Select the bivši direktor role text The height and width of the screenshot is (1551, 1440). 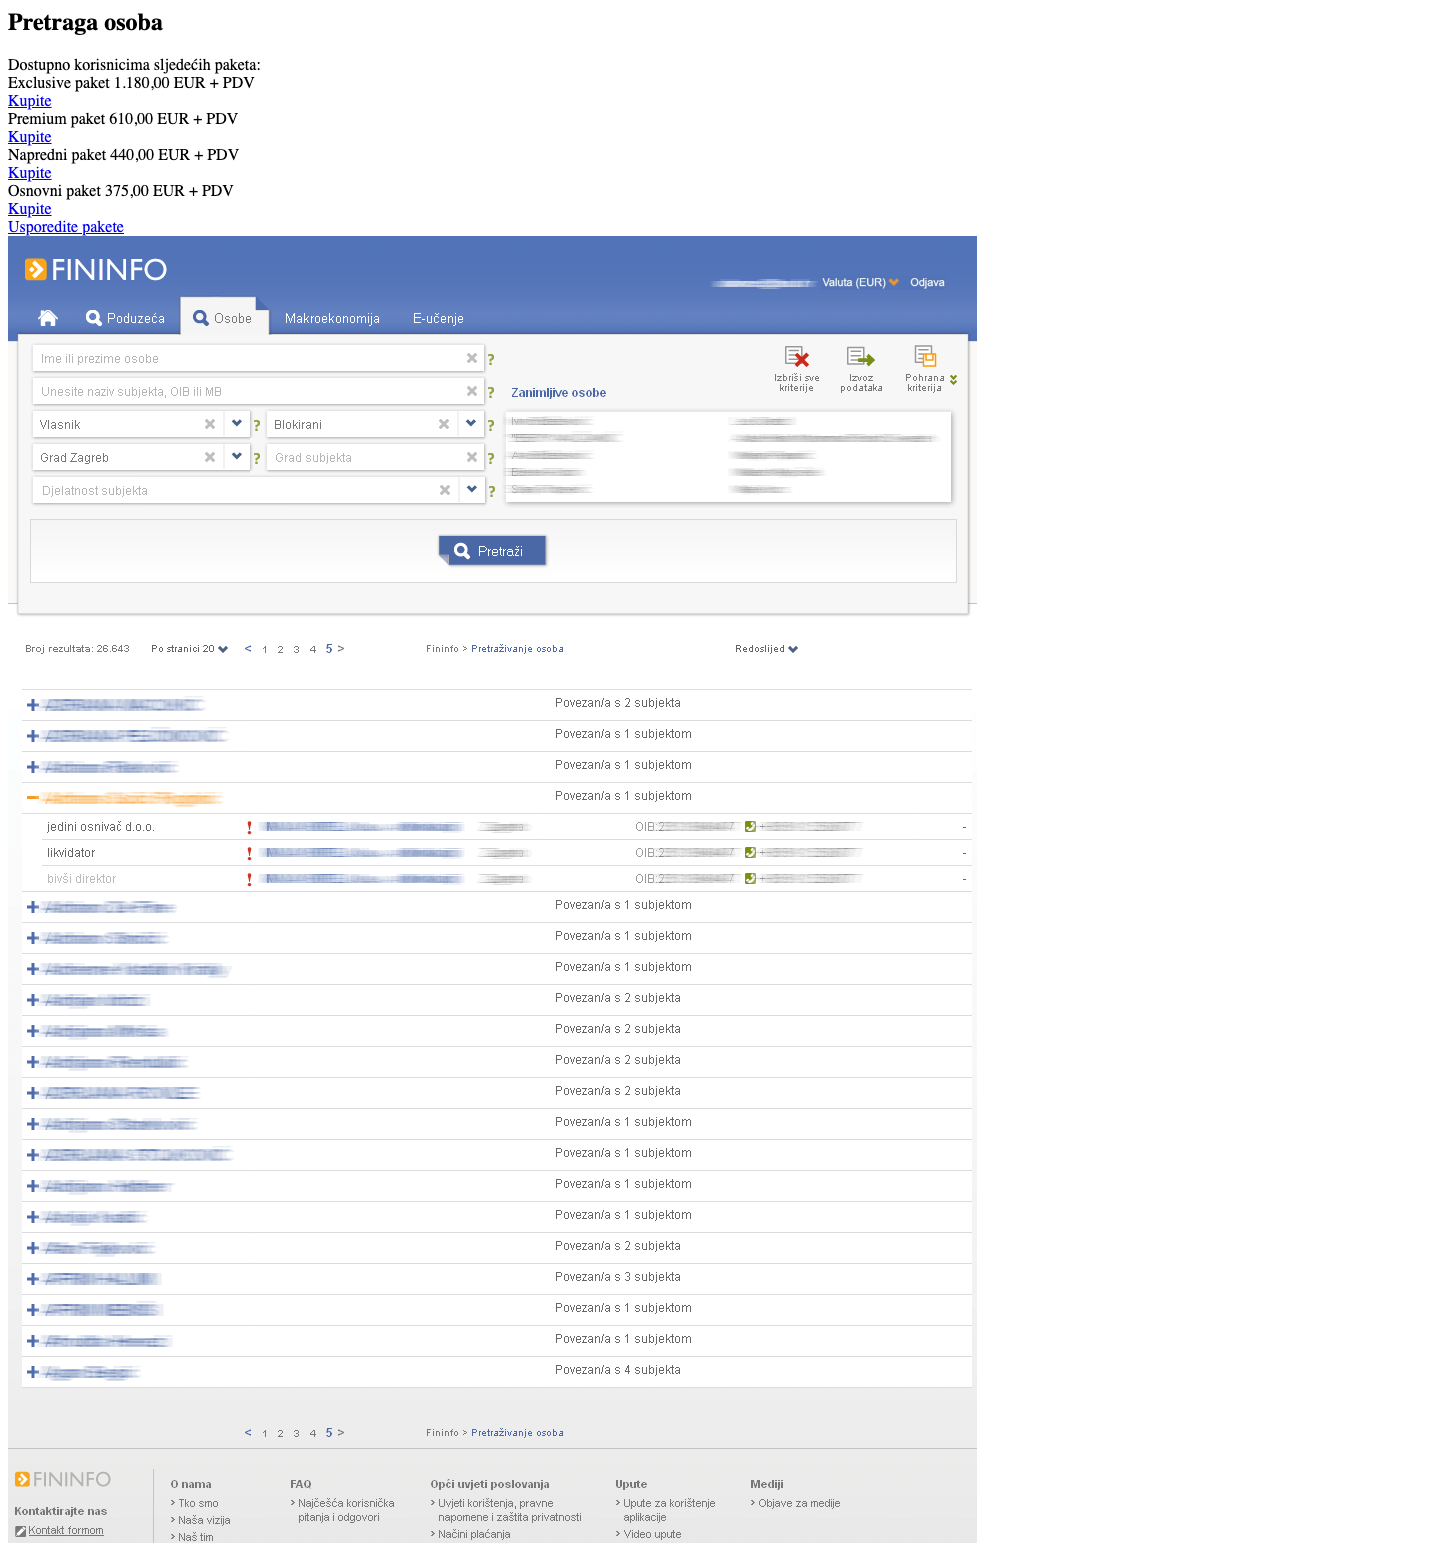[x=81, y=879]
